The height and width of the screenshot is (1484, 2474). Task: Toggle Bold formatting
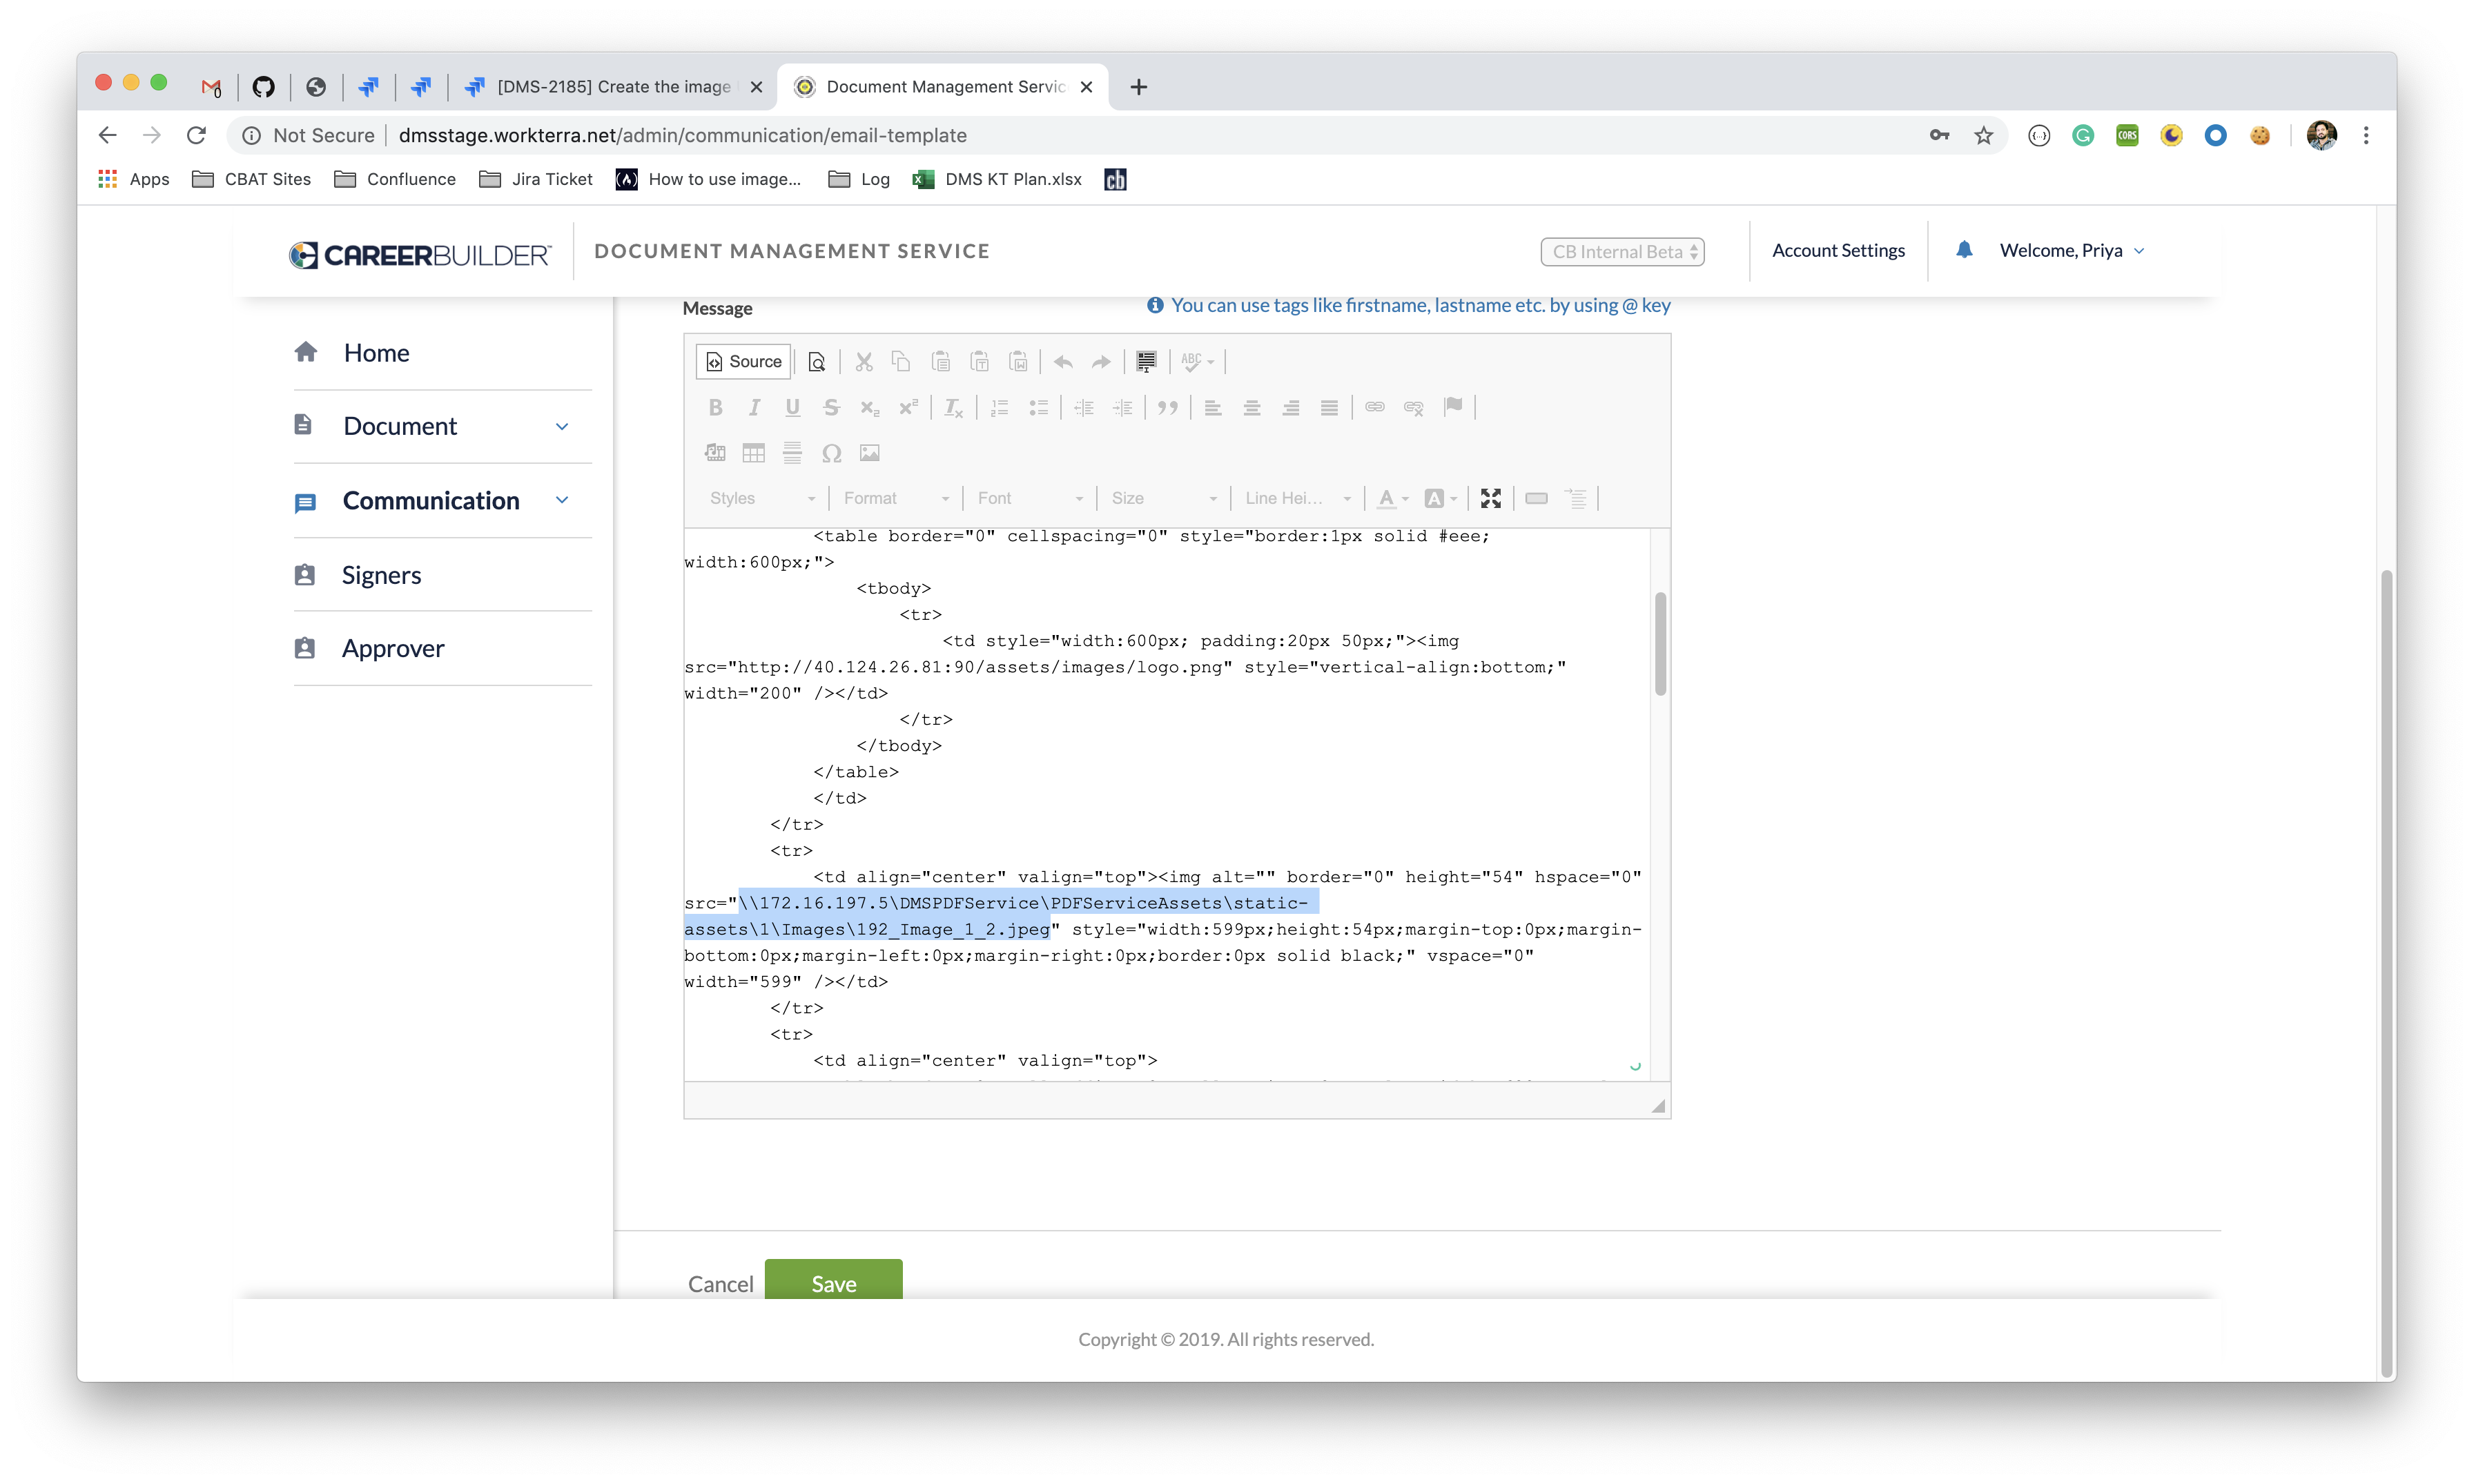(x=715, y=407)
